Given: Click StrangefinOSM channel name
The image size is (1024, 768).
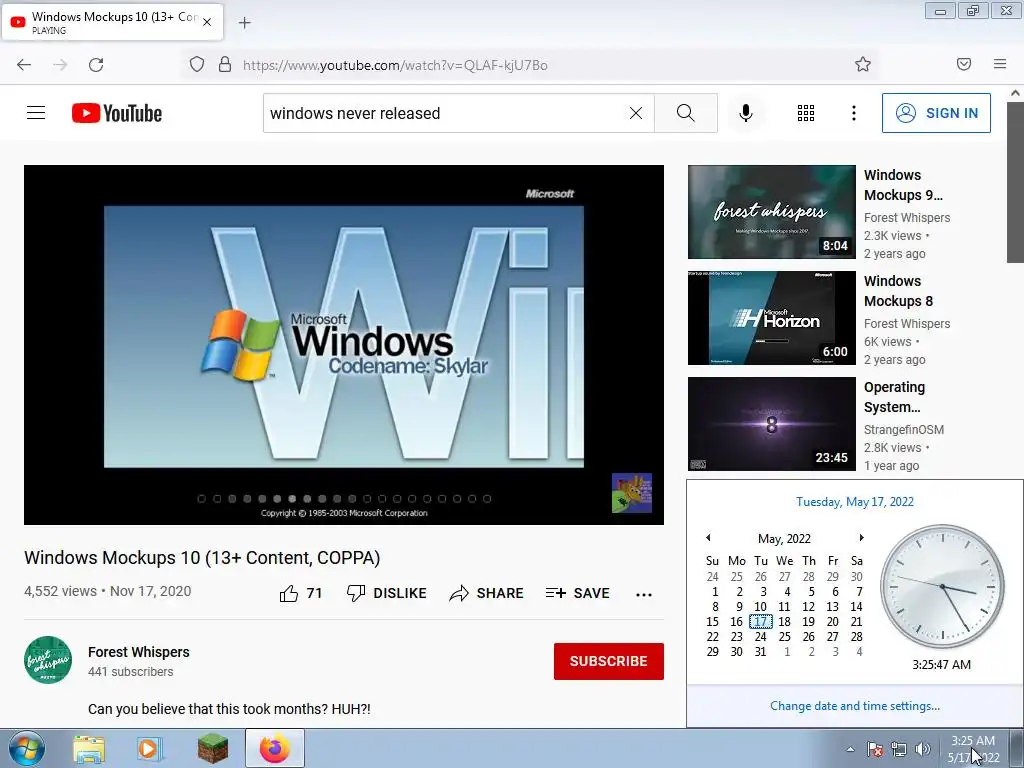Looking at the screenshot, I should click(x=904, y=430).
